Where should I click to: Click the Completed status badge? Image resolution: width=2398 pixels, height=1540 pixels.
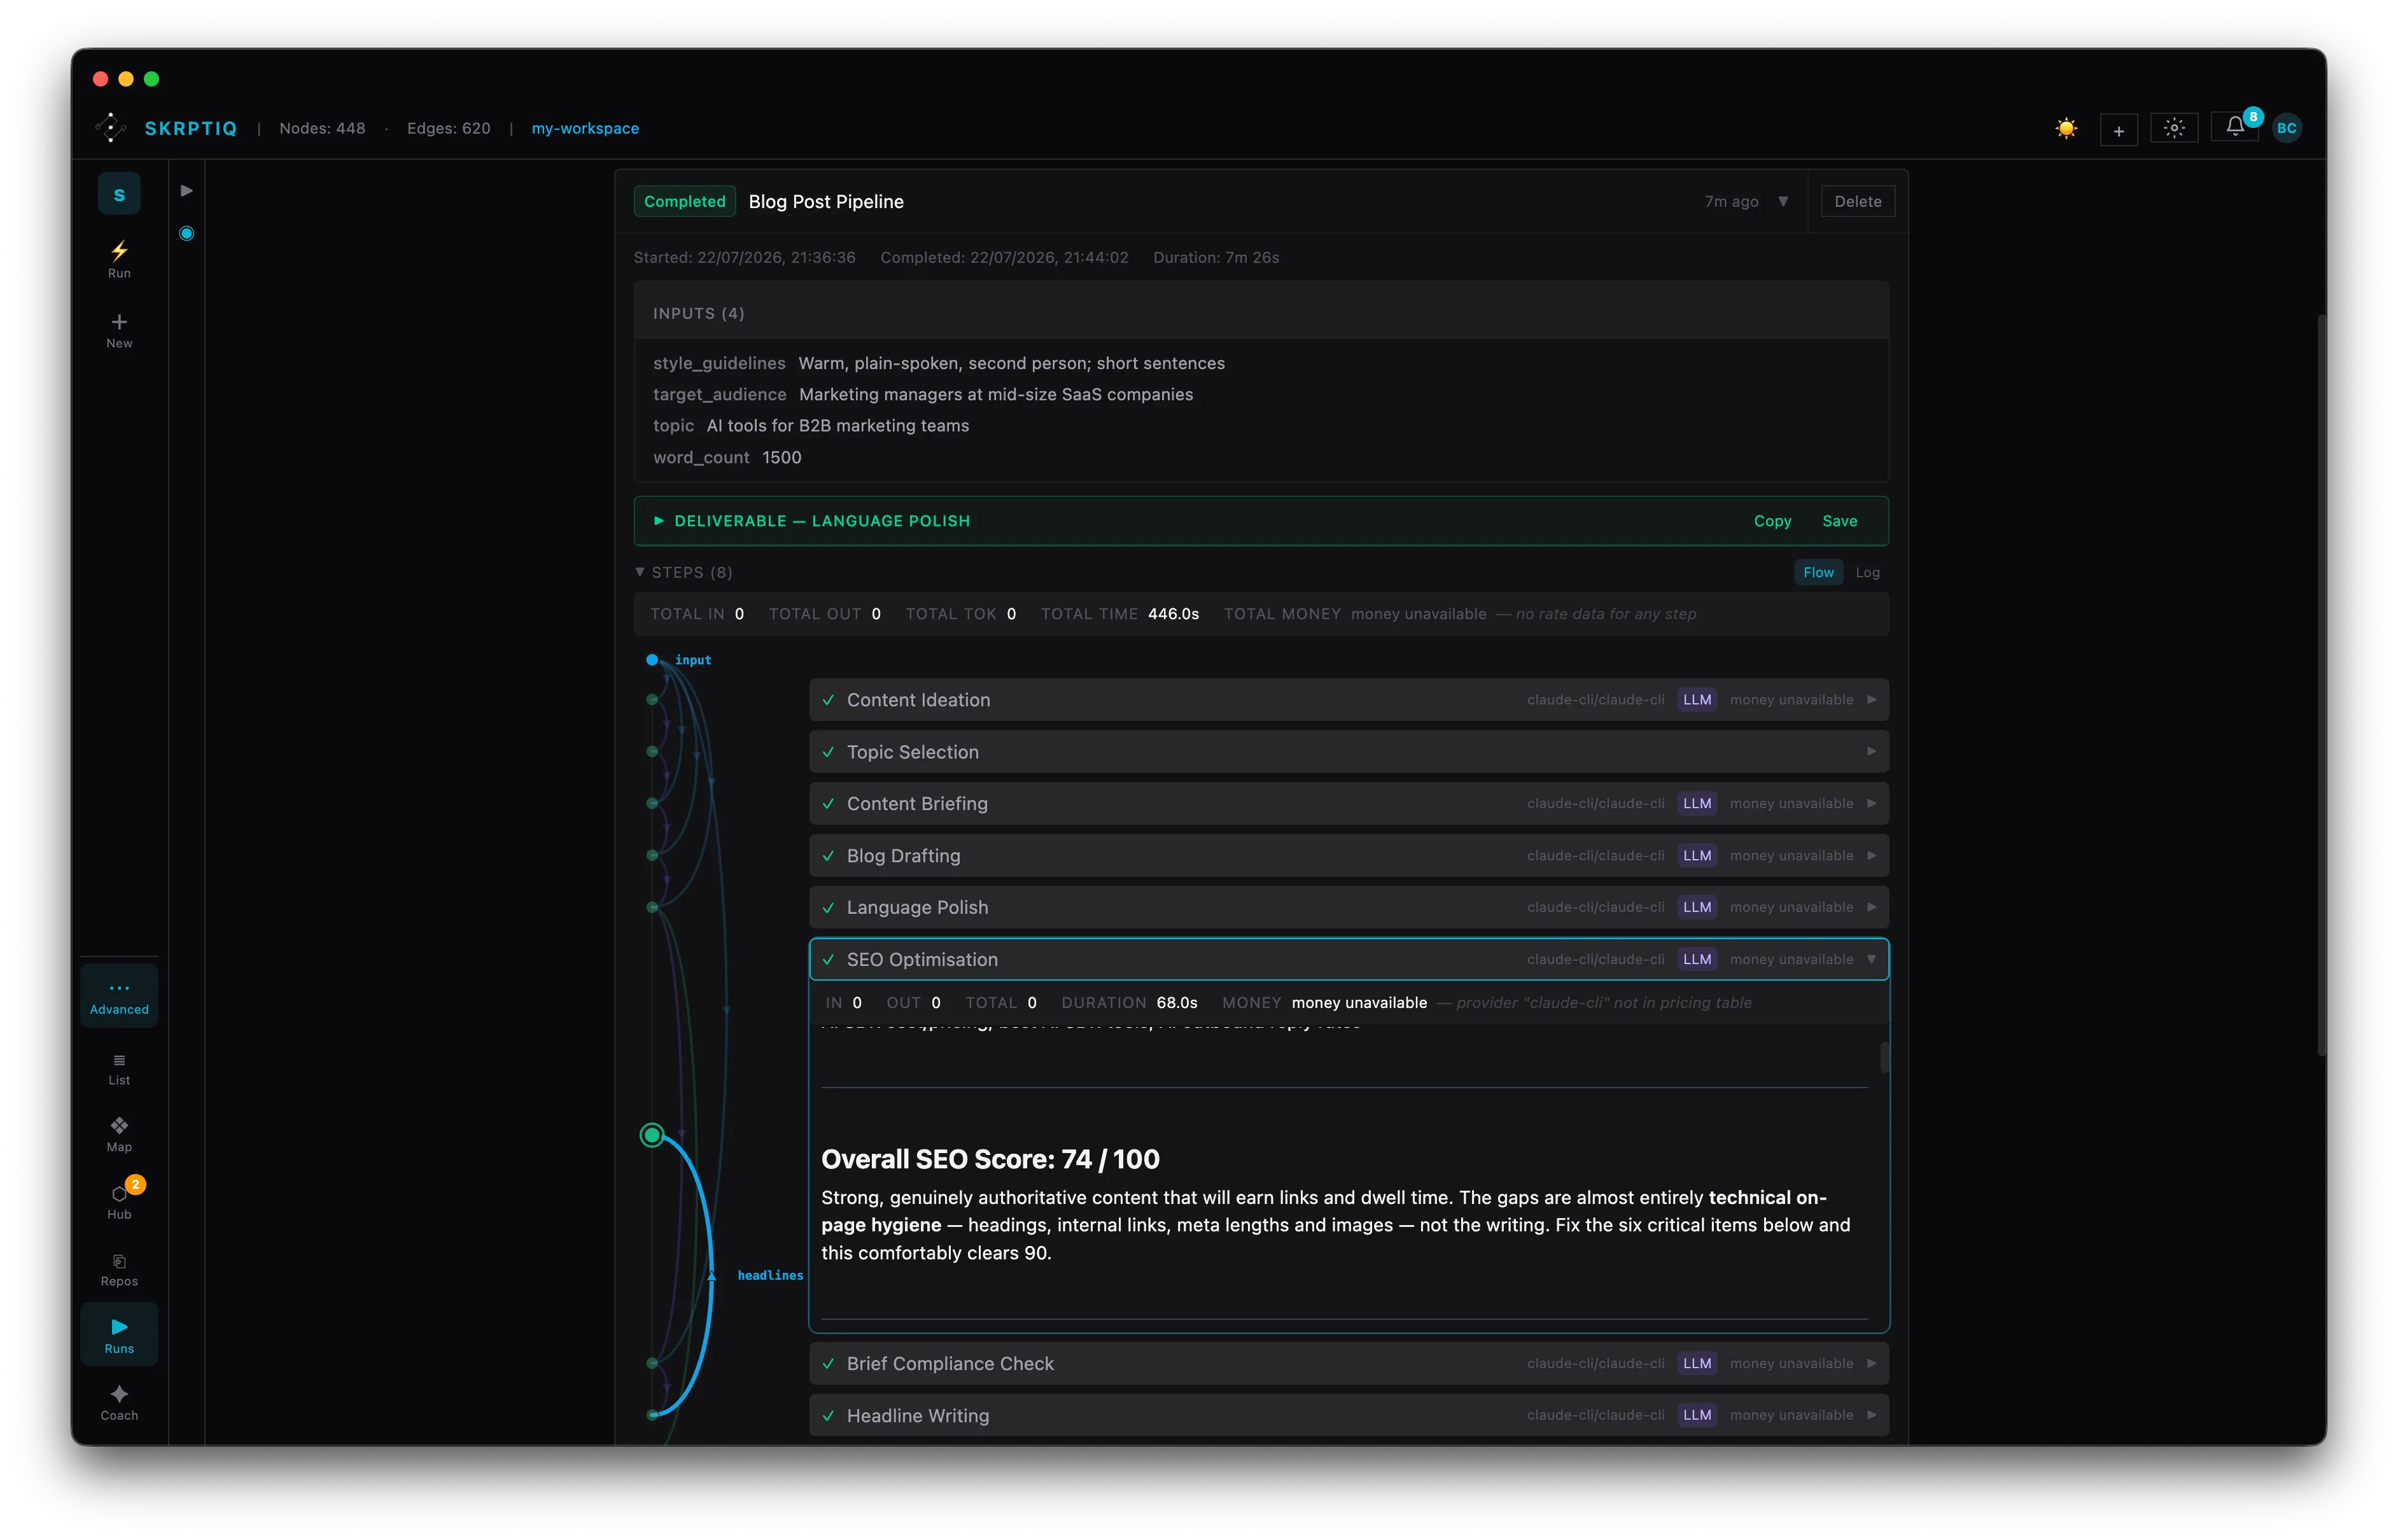pos(684,202)
